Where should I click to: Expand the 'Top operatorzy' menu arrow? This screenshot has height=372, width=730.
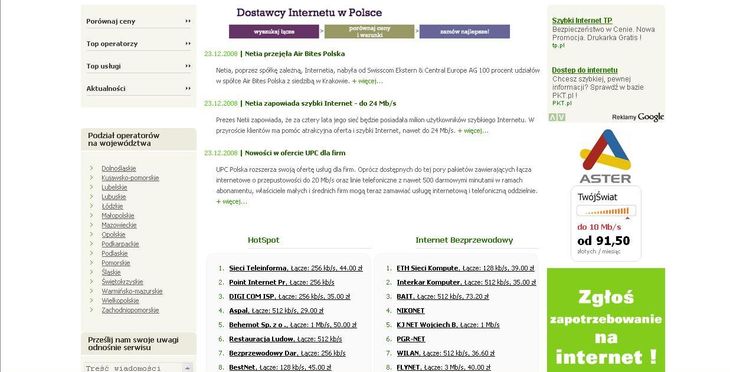188,43
